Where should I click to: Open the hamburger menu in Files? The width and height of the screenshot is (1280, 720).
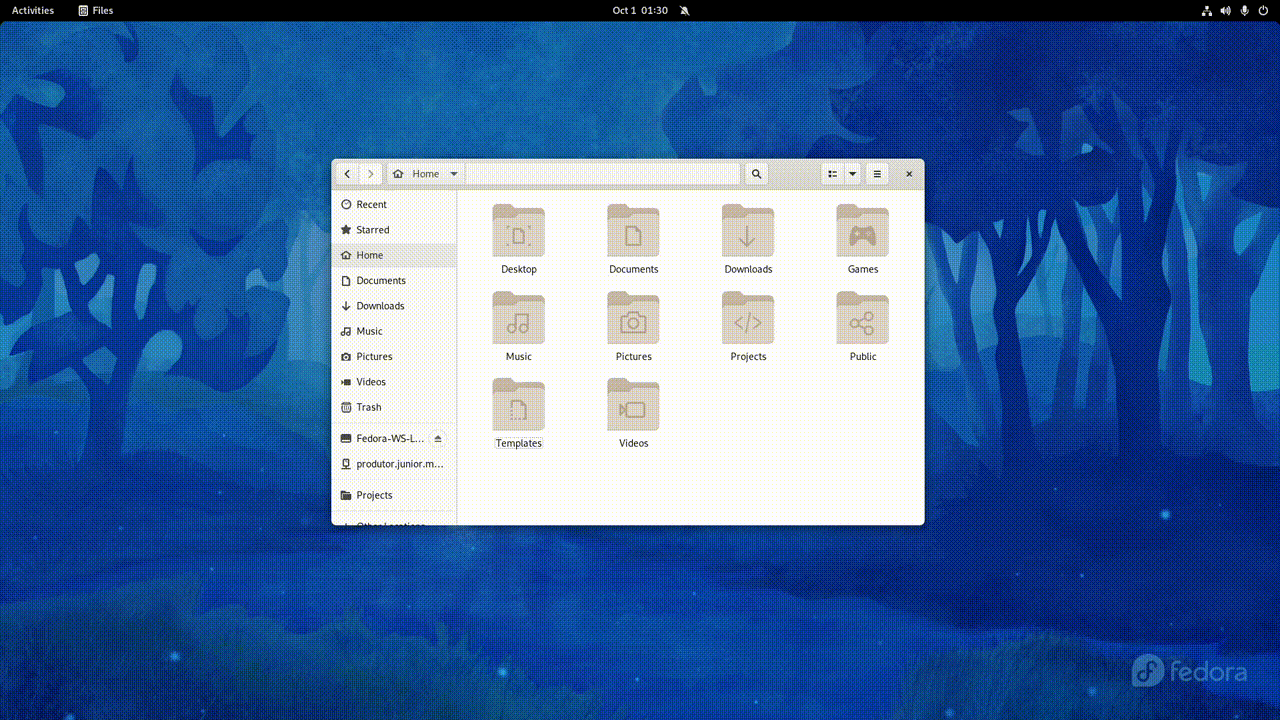pyautogui.click(x=877, y=174)
